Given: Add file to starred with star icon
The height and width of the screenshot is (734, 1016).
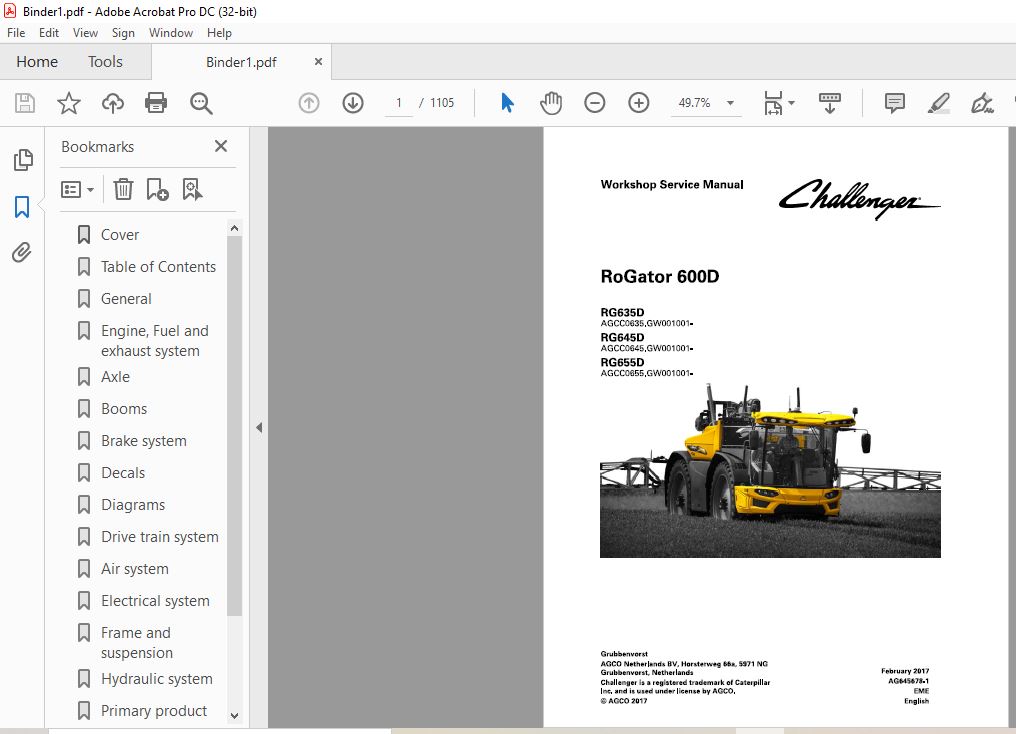Looking at the screenshot, I should click(x=69, y=103).
